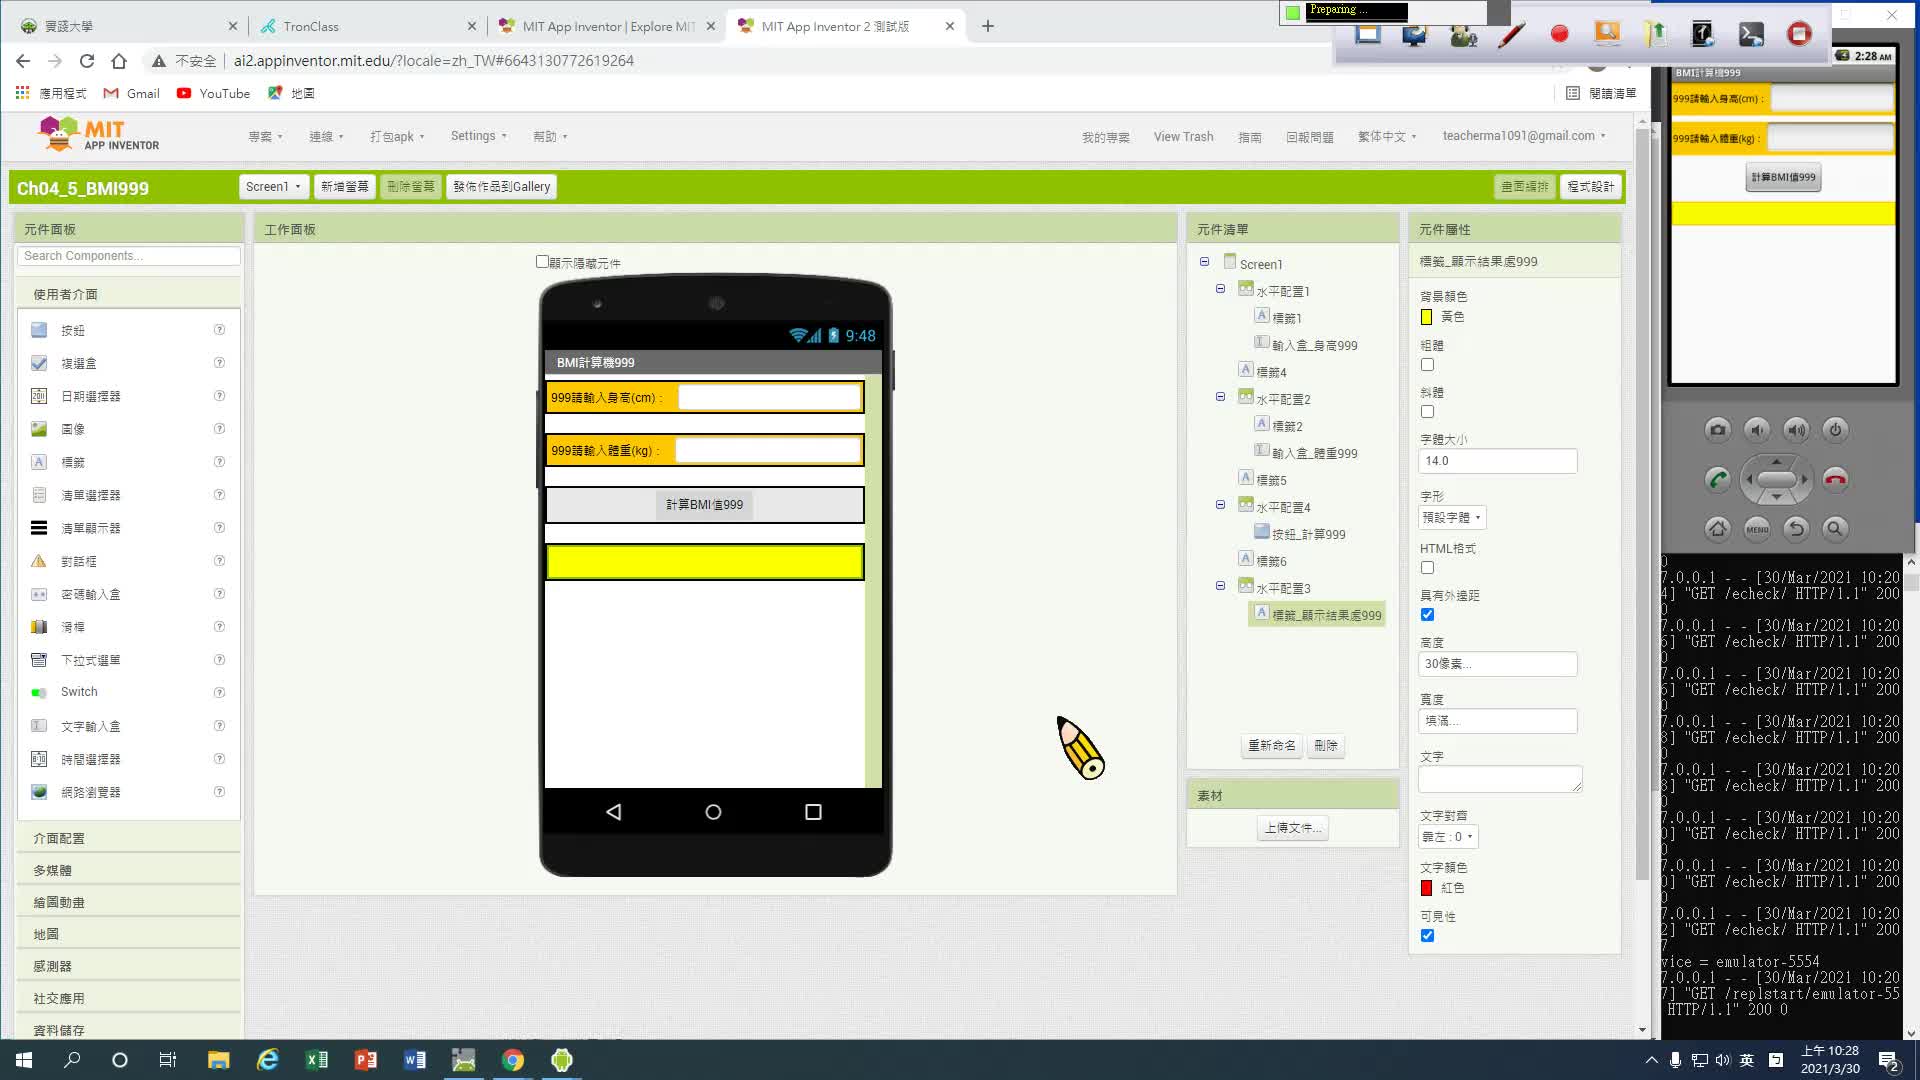Open the Screen1 dropdown
1920x1080 pixels.
(x=273, y=187)
